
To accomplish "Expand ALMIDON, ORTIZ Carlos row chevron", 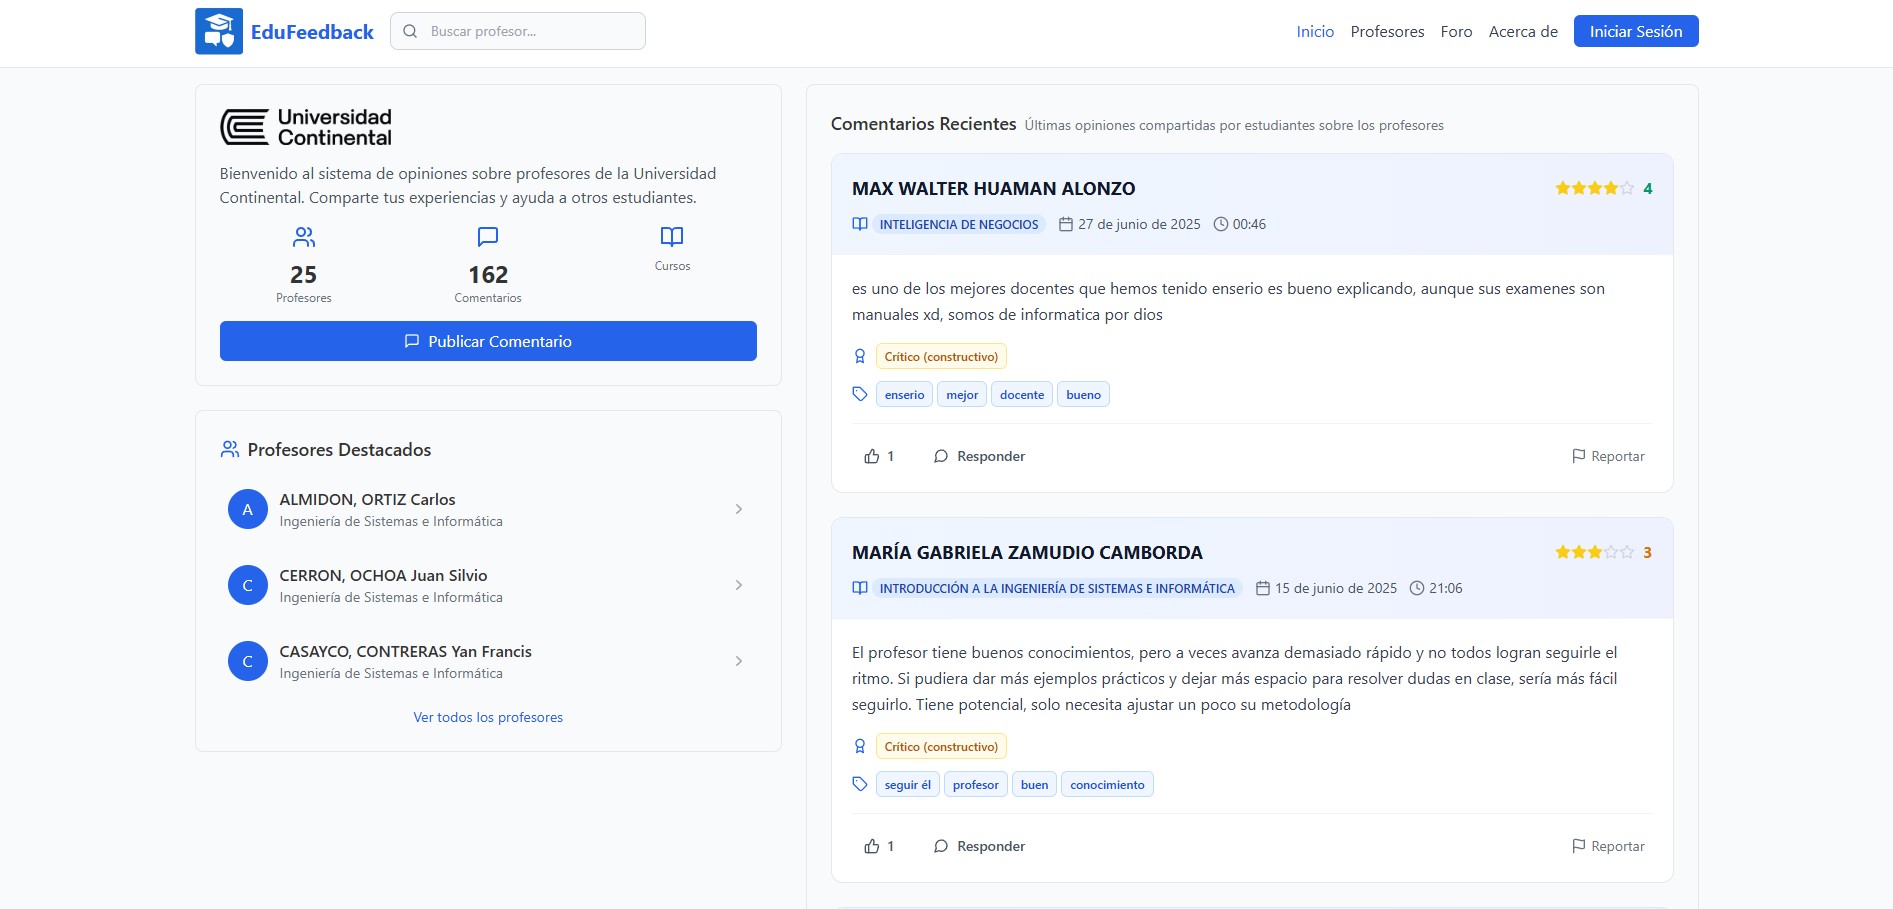I will point(739,509).
